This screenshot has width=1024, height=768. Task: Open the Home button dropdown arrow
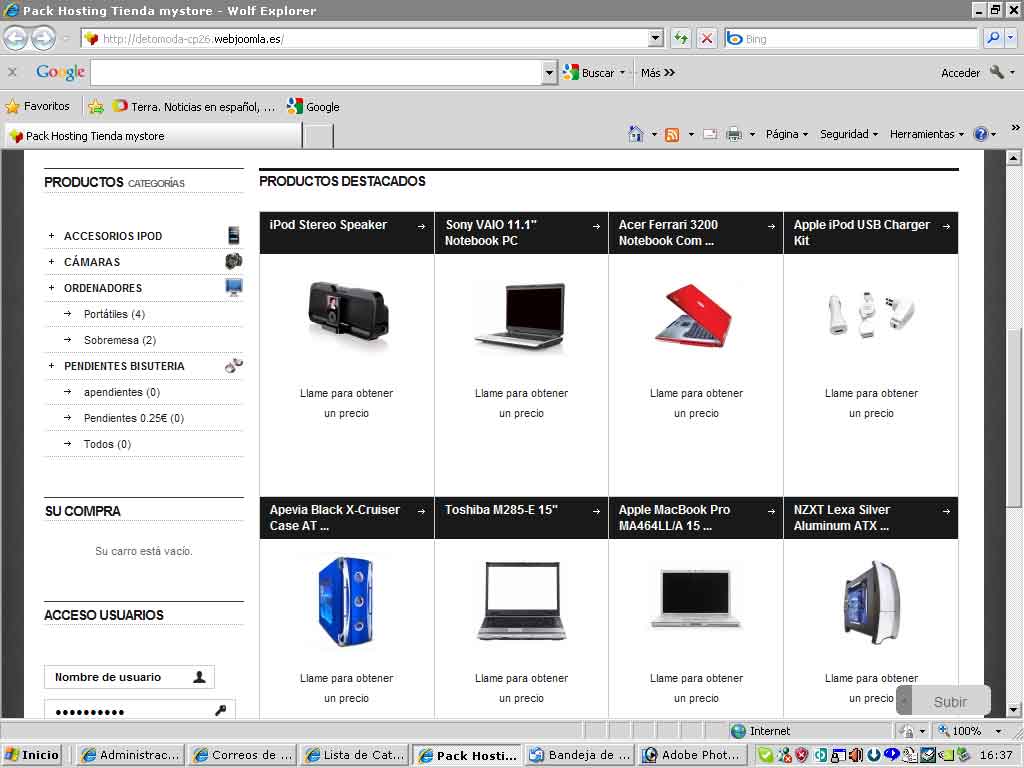click(x=654, y=135)
